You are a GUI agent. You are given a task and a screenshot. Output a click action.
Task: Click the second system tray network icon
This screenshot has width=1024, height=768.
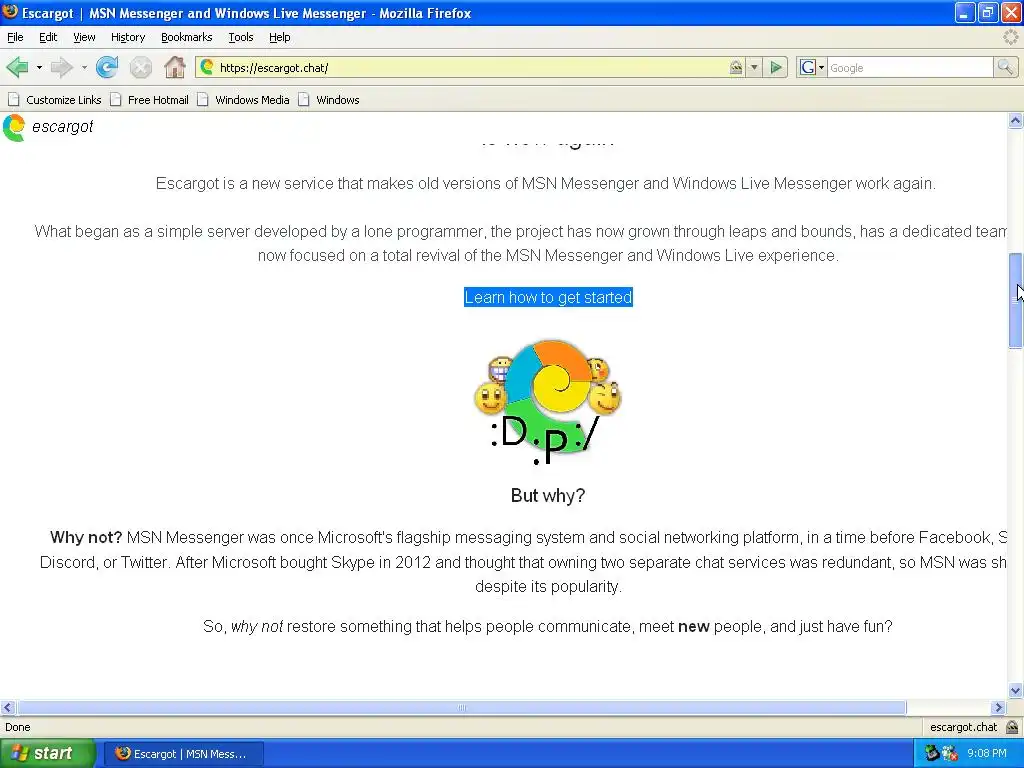coord(950,753)
